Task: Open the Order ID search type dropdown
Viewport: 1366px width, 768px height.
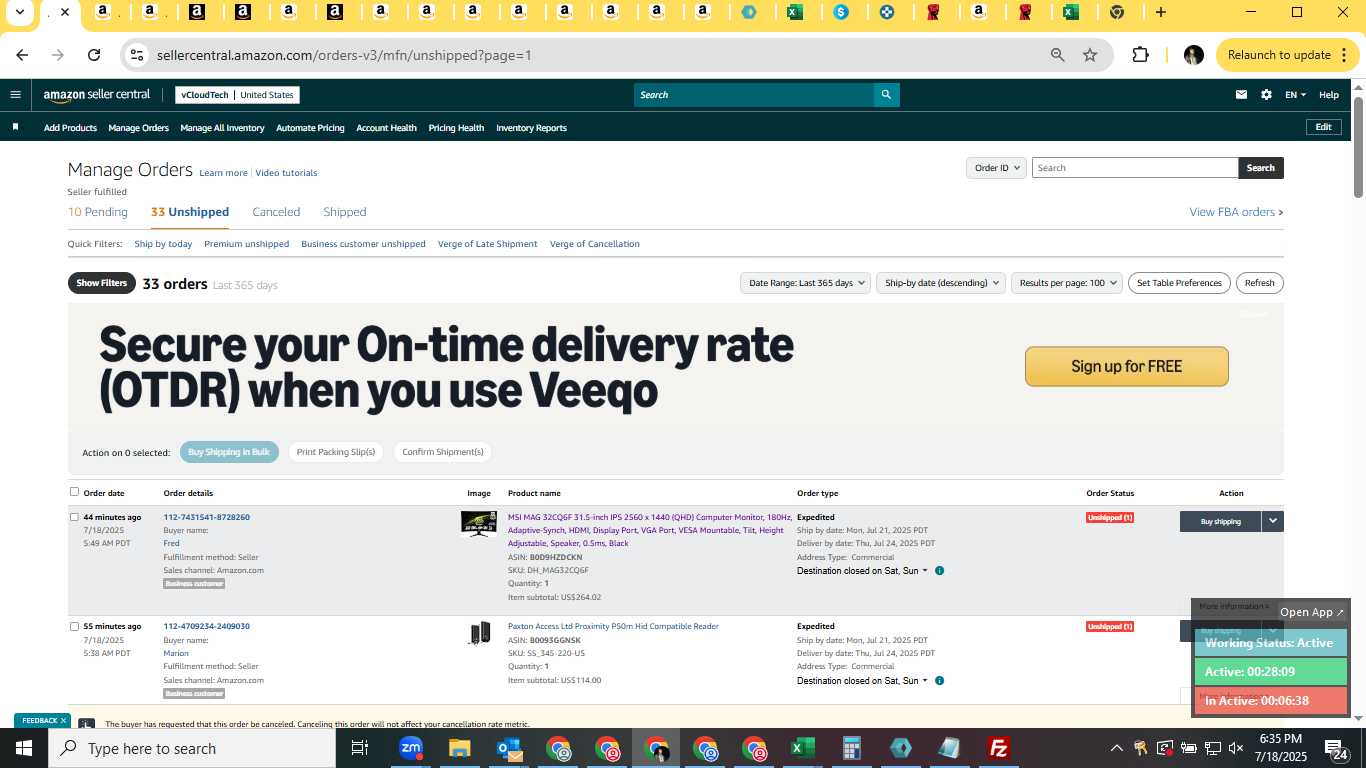Action: pyautogui.click(x=997, y=168)
